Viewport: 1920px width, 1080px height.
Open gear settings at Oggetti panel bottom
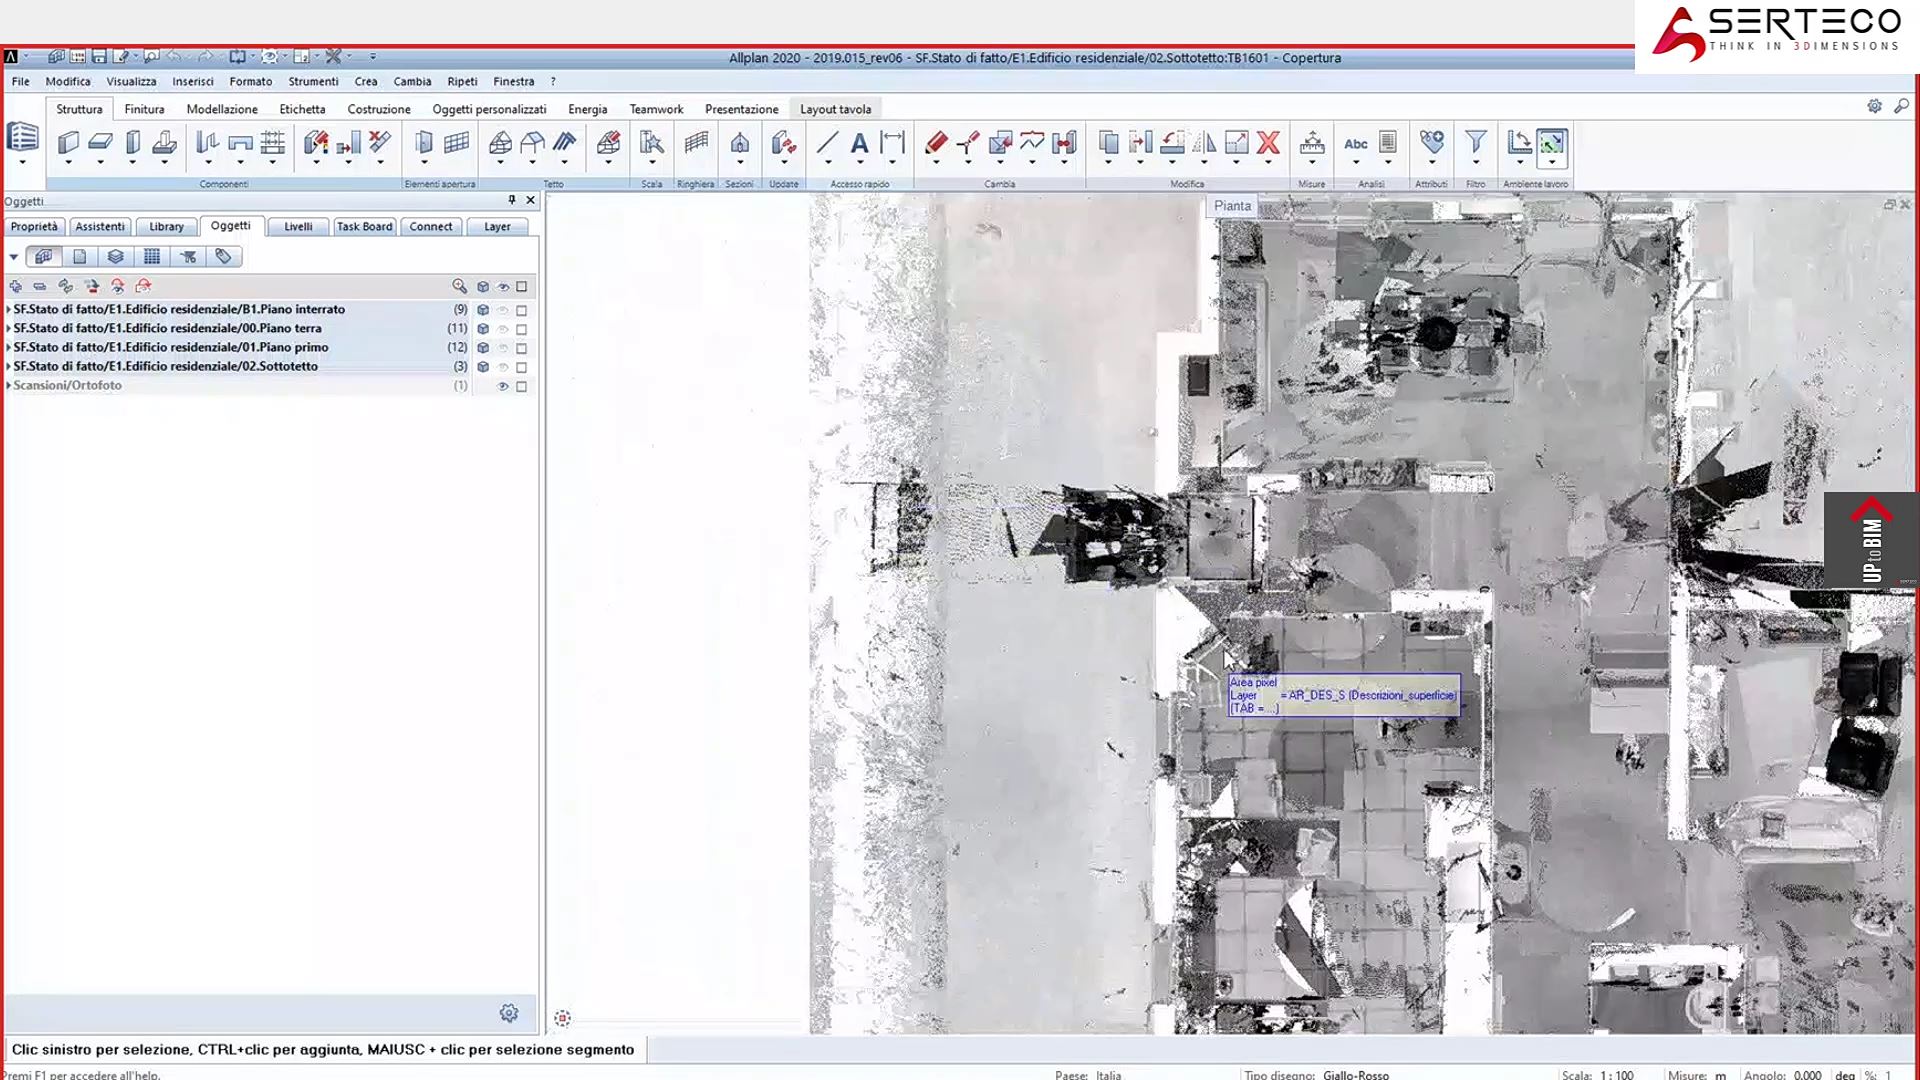click(509, 1013)
